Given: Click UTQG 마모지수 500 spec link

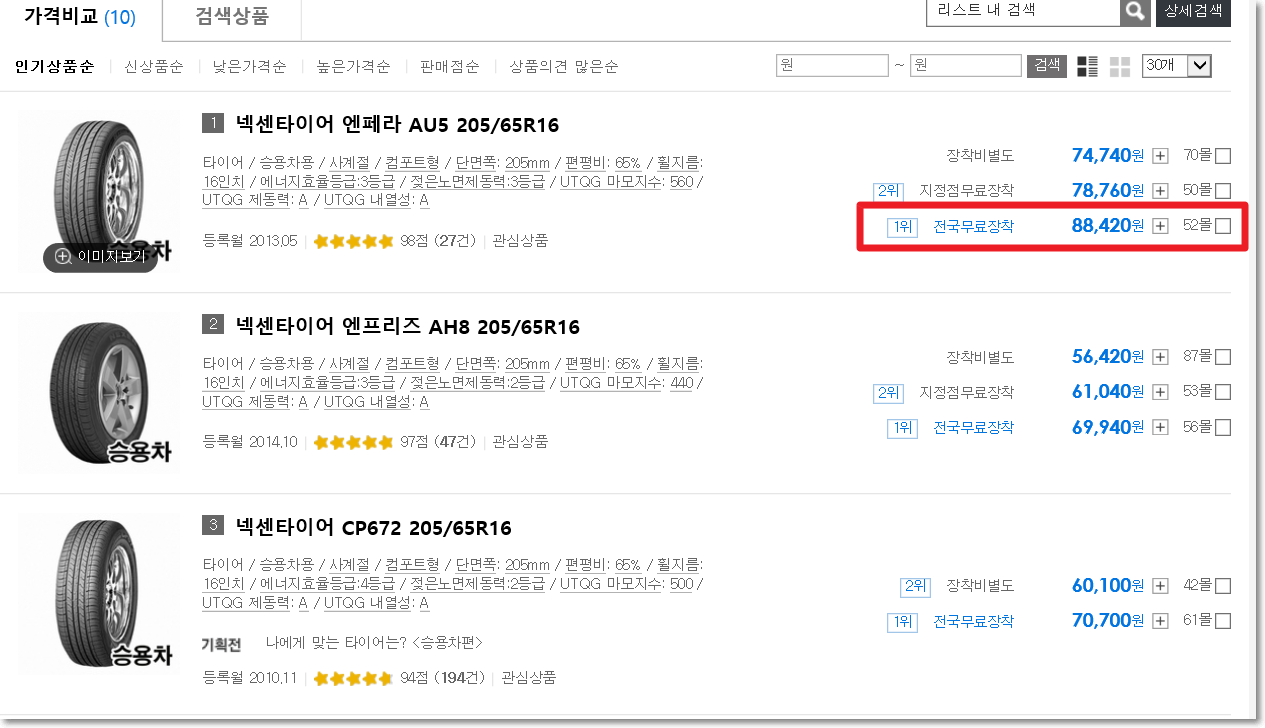Looking at the screenshot, I should 627,584.
